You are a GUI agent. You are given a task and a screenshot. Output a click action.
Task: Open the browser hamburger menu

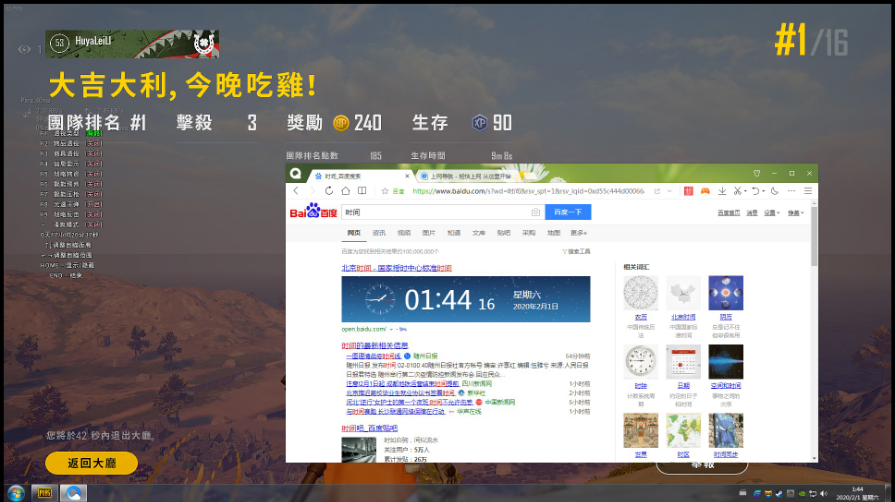[x=807, y=190]
